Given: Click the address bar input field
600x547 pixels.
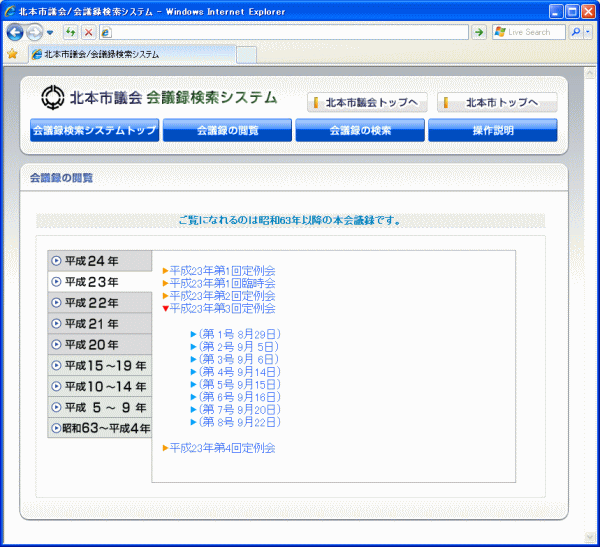Looking at the screenshot, I should [x=284, y=32].
